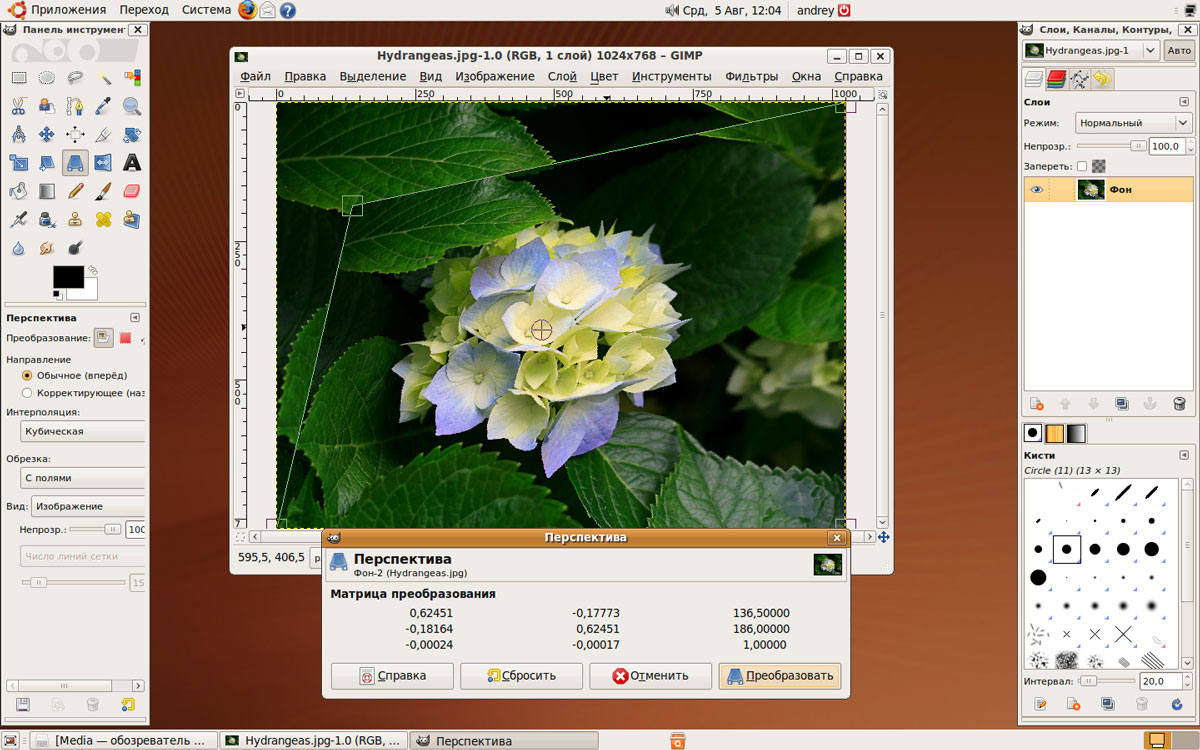Pick the Zoom magnifier tool
The width and height of the screenshot is (1200, 750).
click(x=132, y=106)
